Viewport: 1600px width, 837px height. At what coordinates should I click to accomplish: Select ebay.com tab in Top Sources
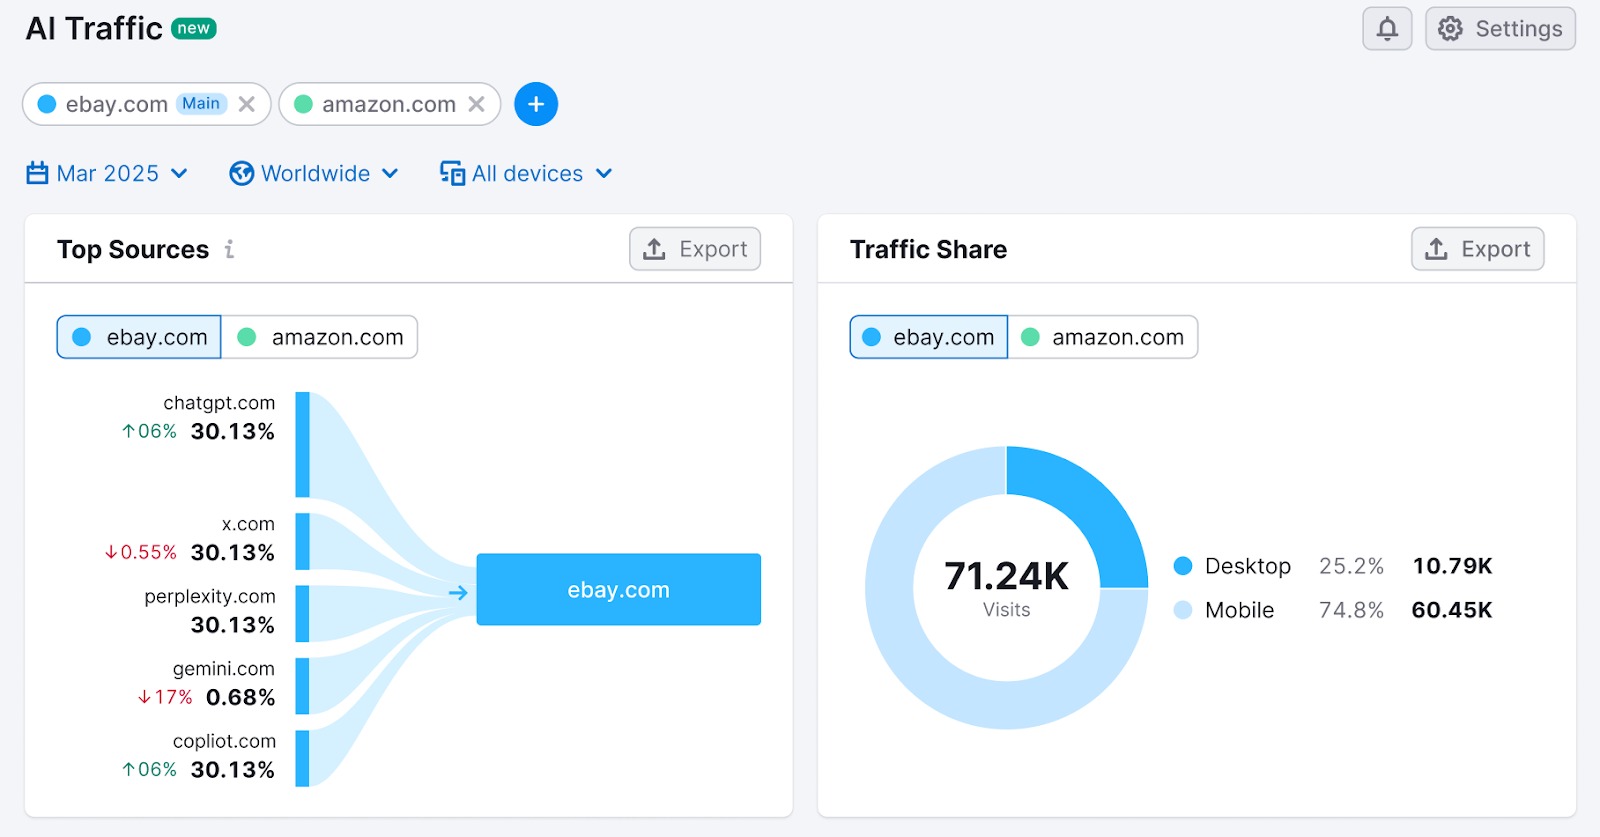[x=139, y=337]
